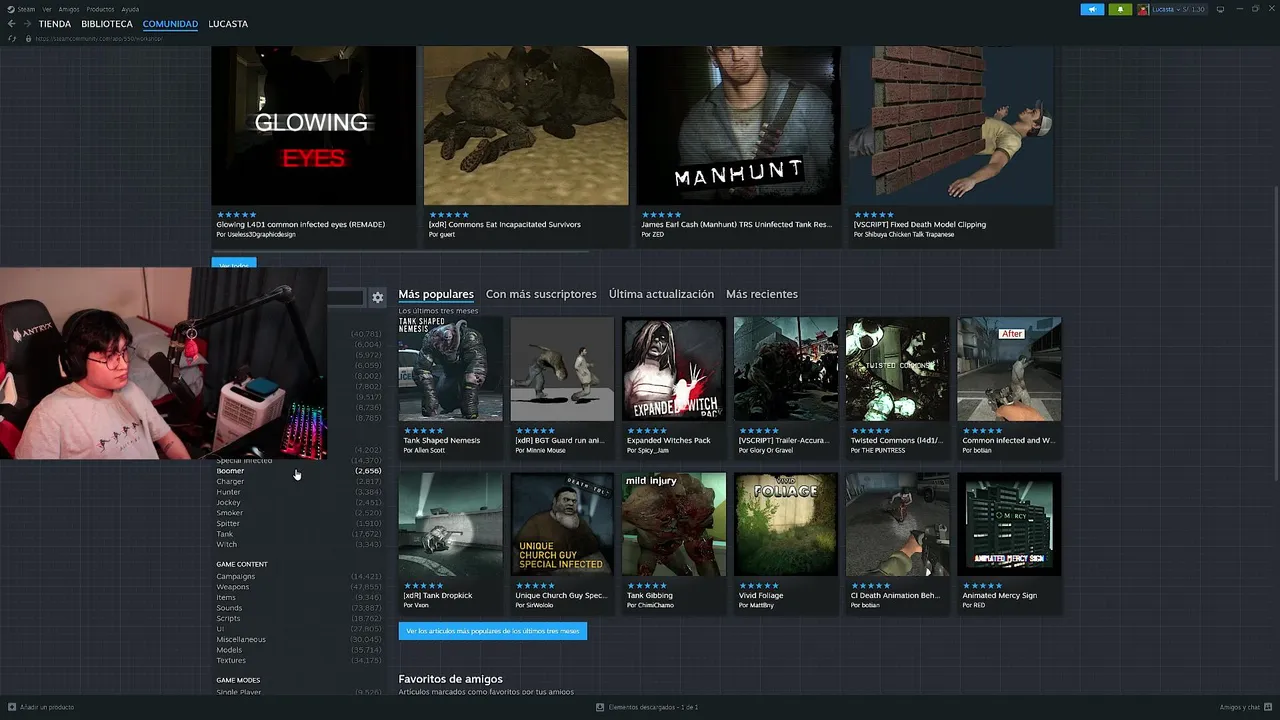Open the workshop search settings gear
The width and height of the screenshot is (1280, 720).
click(377, 297)
